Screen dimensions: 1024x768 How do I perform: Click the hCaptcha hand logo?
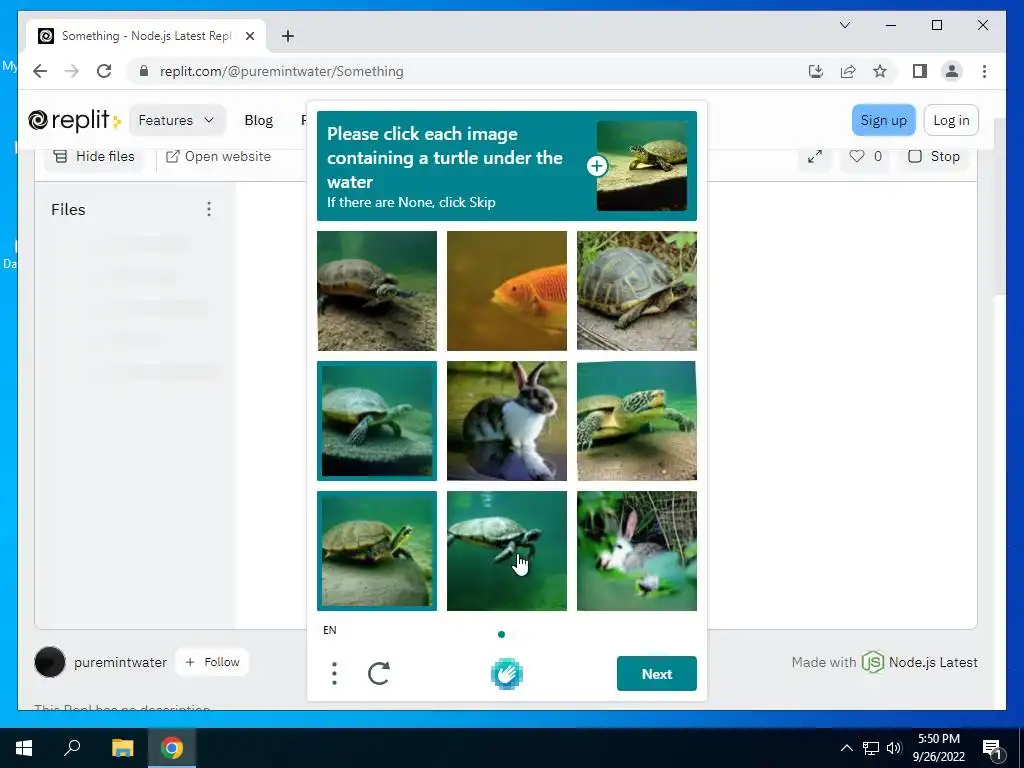pos(507,673)
